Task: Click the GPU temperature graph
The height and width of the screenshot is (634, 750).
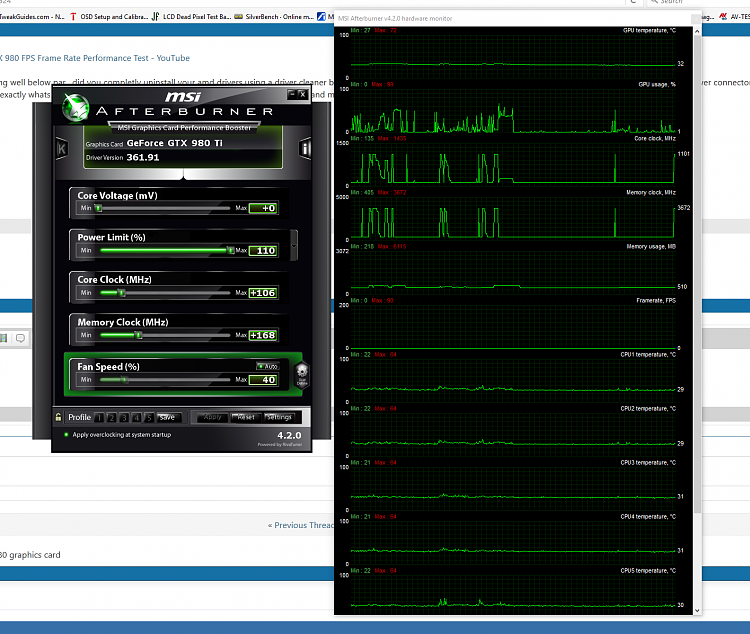Action: 513,54
